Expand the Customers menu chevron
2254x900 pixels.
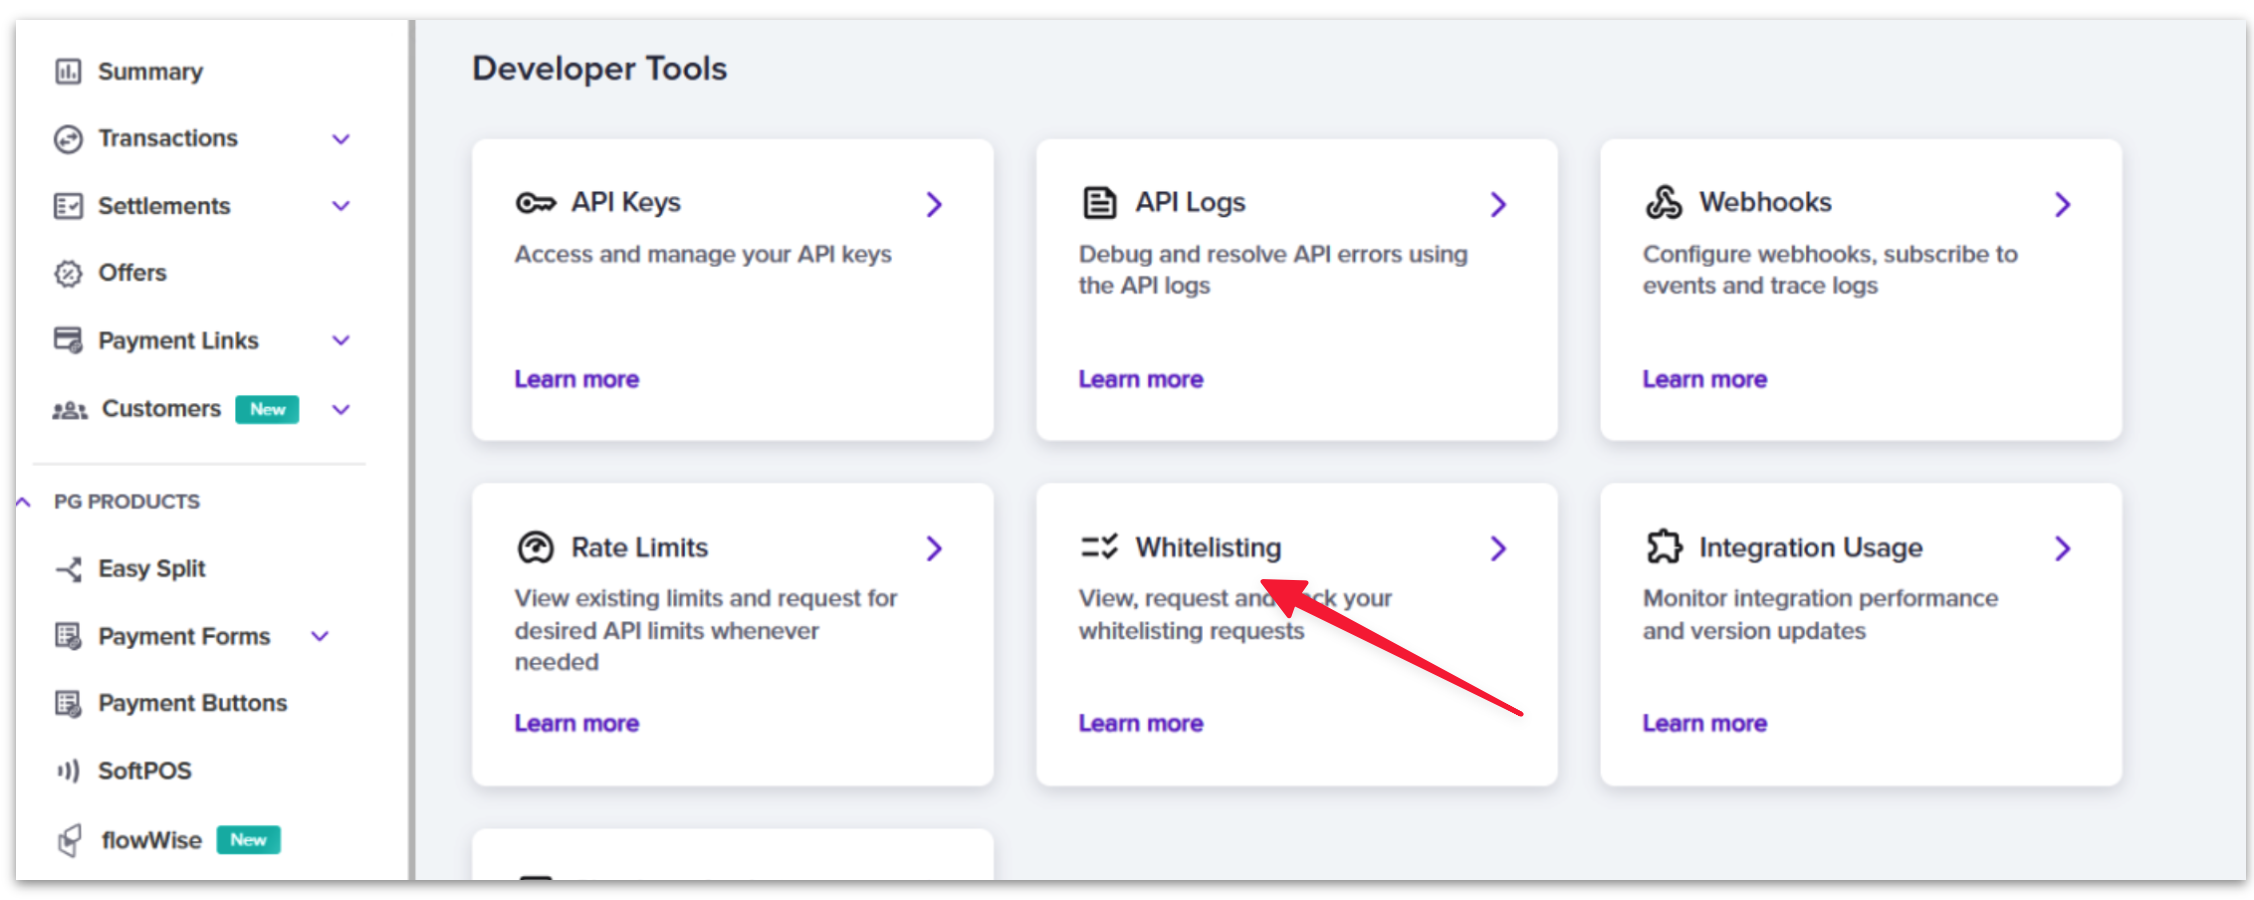pyautogui.click(x=341, y=410)
